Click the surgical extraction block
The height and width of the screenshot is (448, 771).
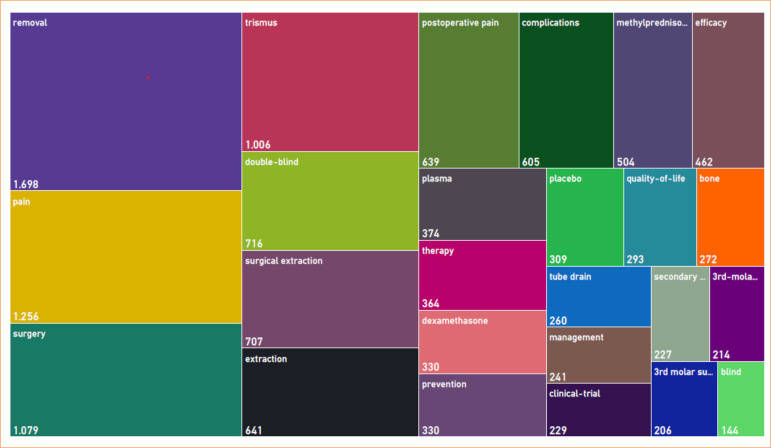[x=330, y=299]
